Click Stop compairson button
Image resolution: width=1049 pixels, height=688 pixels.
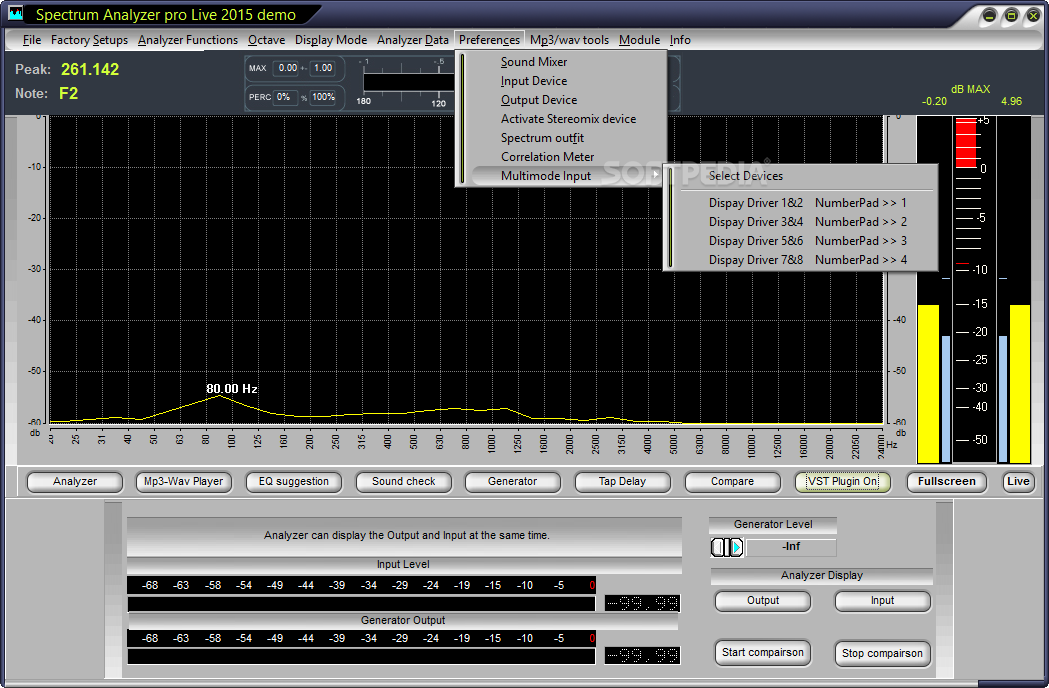pyautogui.click(x=882, y=653)
